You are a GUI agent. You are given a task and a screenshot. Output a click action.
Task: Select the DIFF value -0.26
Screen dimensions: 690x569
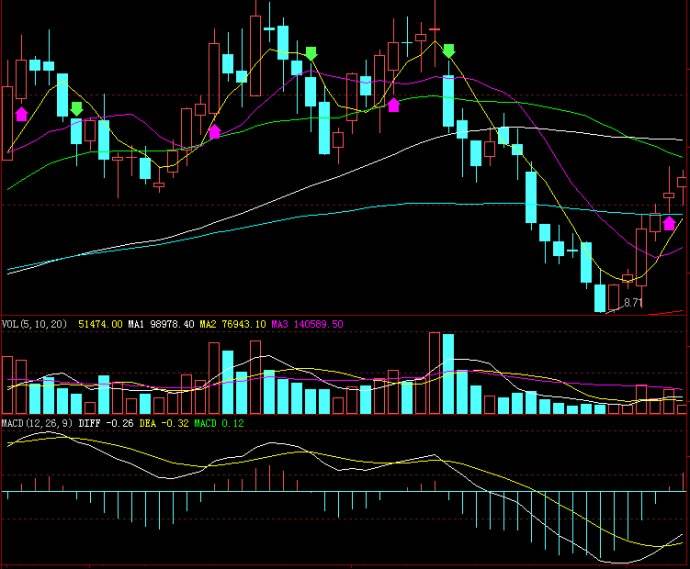click(120, 424)
